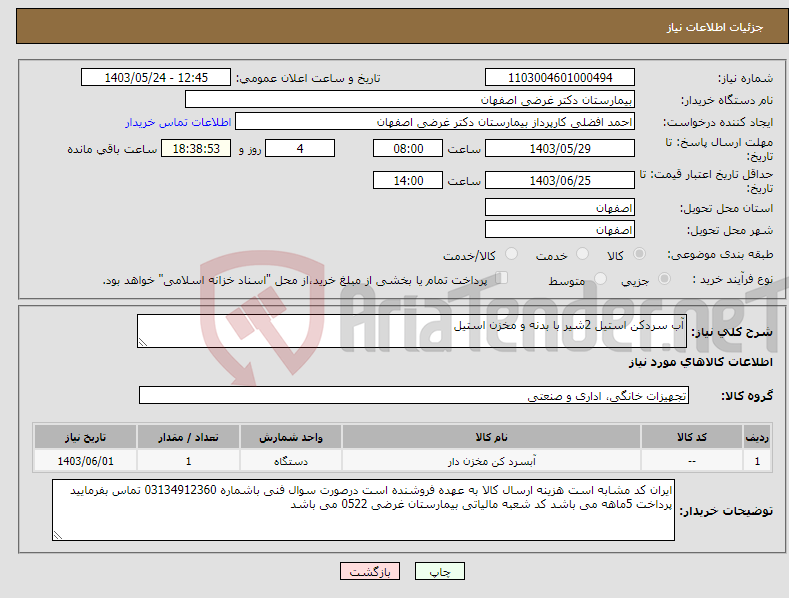The width and height of the screenshot is (789, 598).
Task: Click the unit cell دستگاه
Action: [x=291, y=461]
